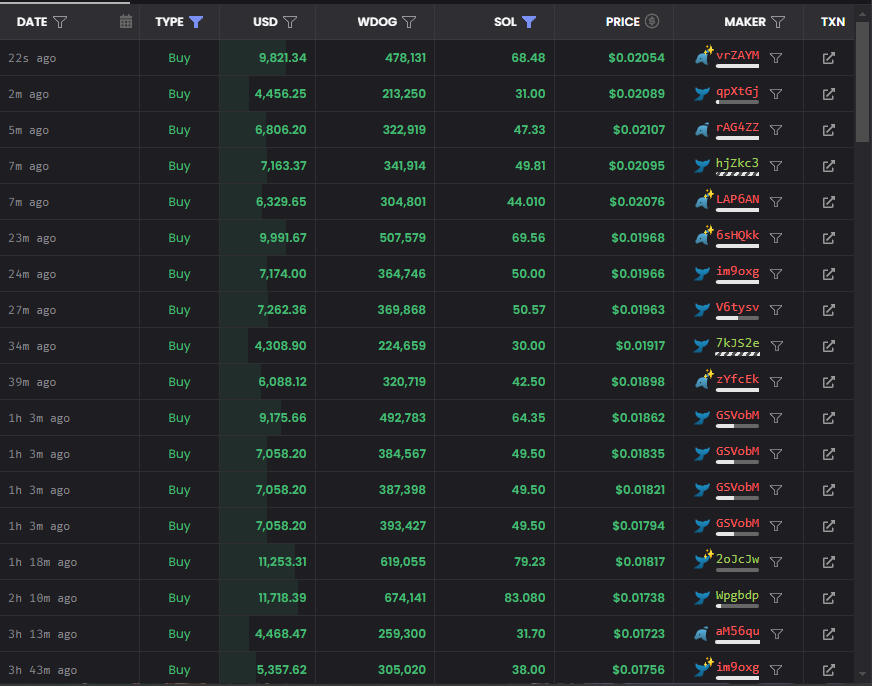872x686 pixels.
Task: Open transaction link for the 34m ago trade
Action: tap(829, 346)
